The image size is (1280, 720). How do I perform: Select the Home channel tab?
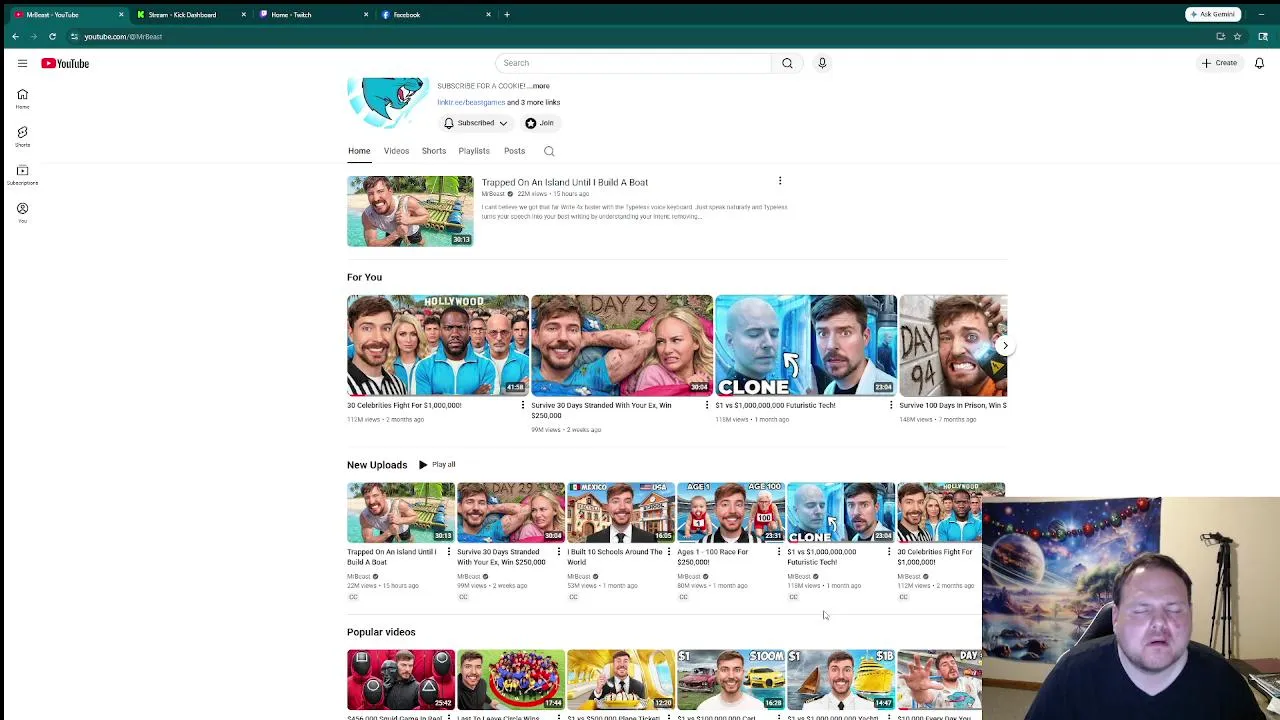[x=359, y=151]
